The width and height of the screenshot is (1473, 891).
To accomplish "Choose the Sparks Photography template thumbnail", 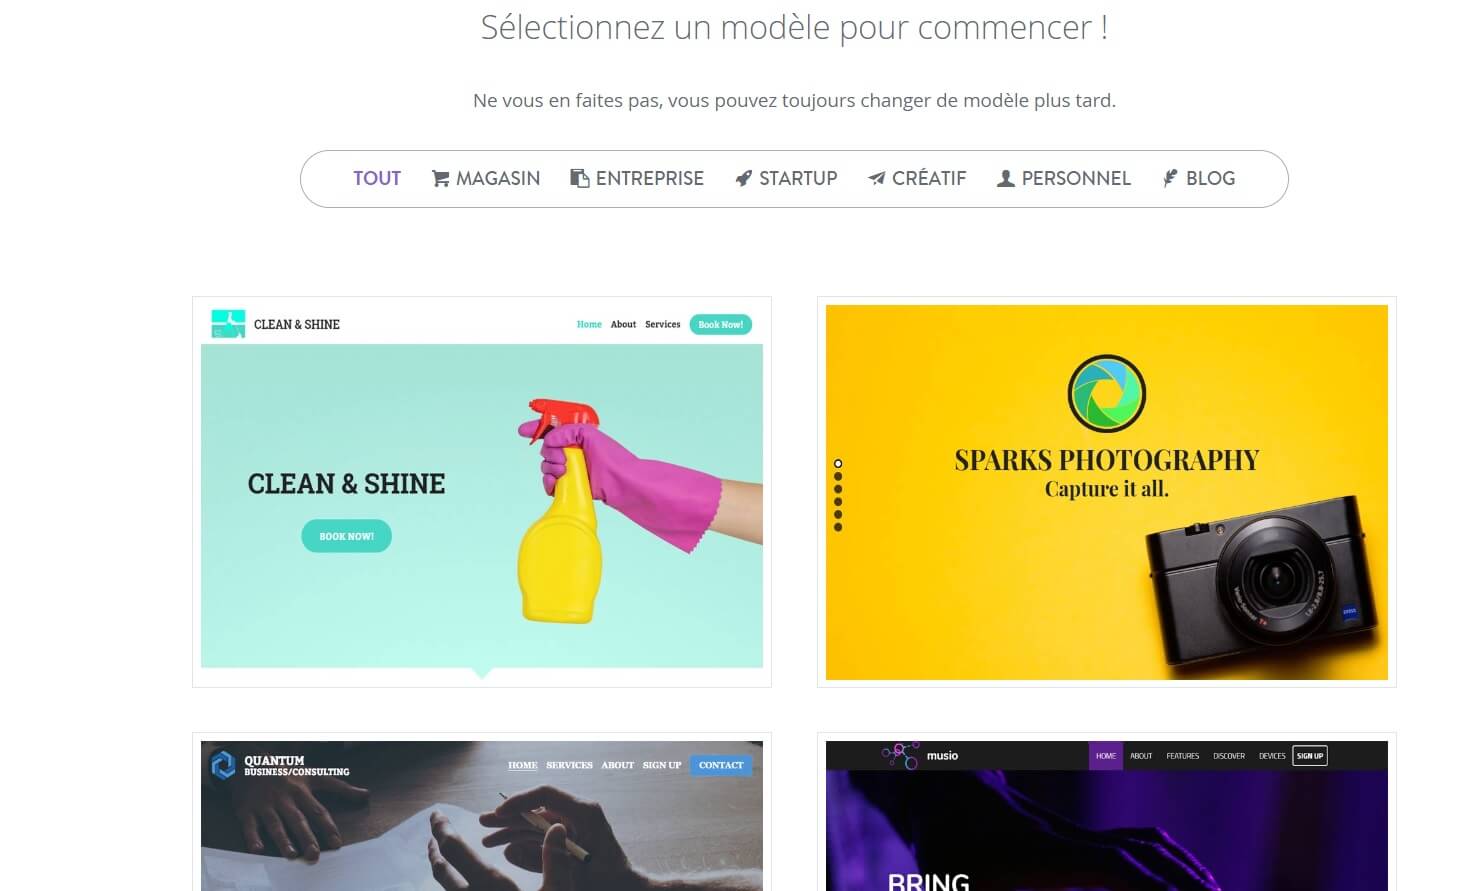I will point(1106,492).
